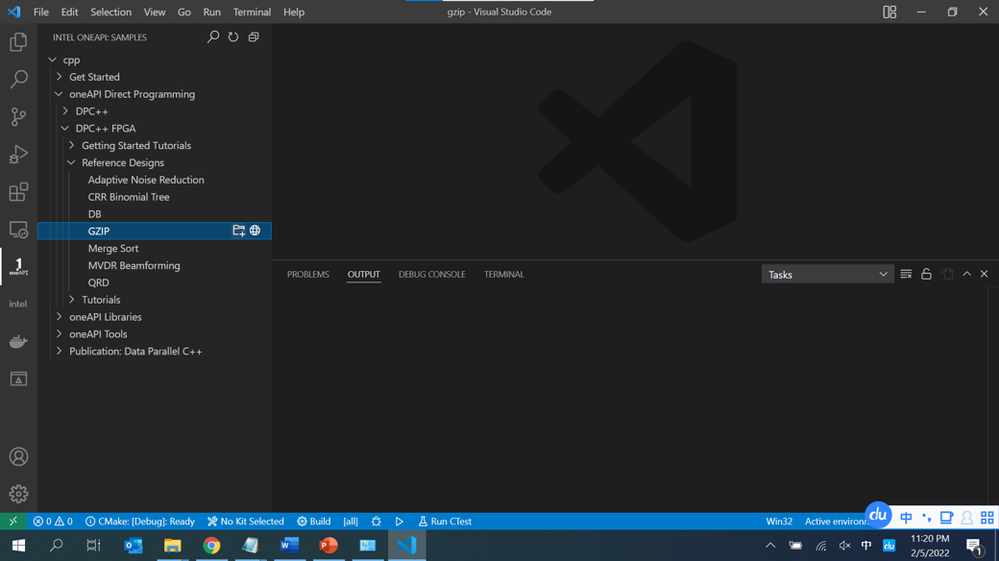Viewport: 999px width, 561px height.
Task: Show errors and warnings count in the status bar
Action: coord(53,521)
